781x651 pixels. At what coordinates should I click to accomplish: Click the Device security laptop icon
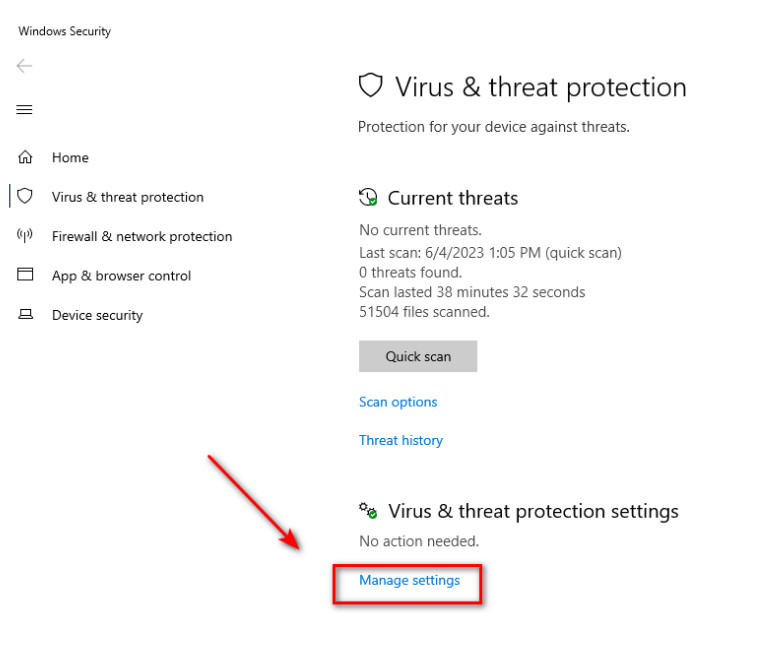[25, 315]
